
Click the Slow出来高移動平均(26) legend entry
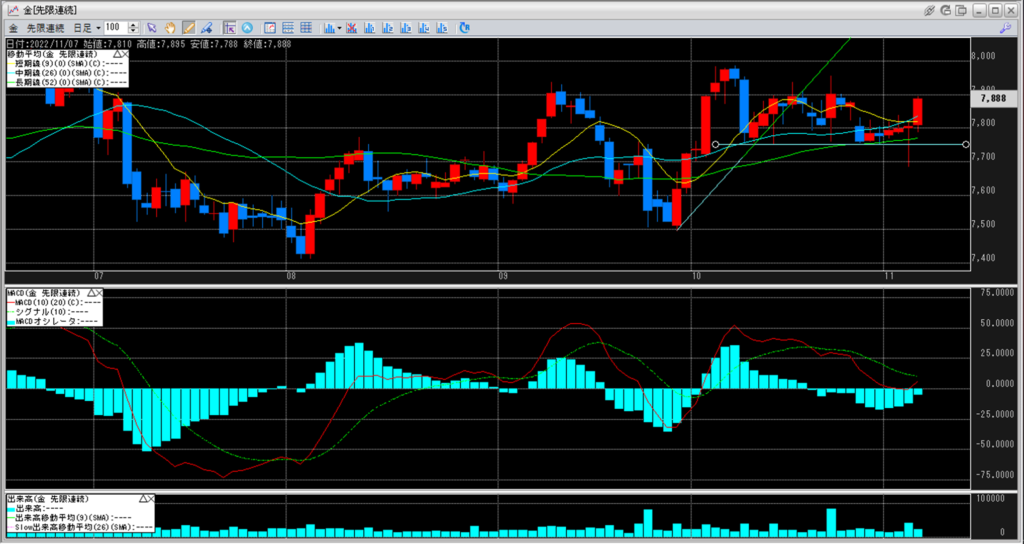coord(80,526)
